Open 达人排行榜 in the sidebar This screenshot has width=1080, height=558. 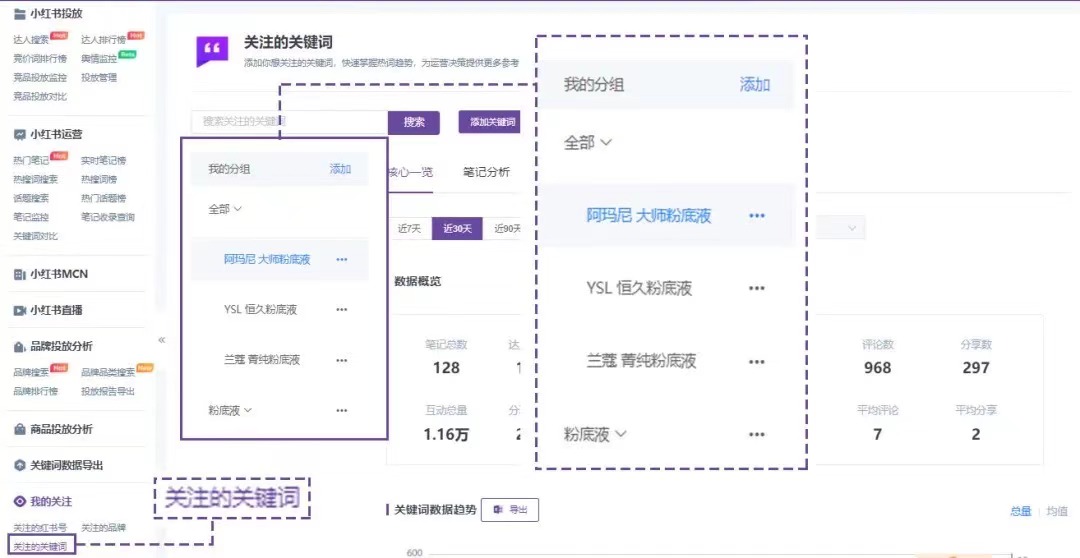point(103,40)
